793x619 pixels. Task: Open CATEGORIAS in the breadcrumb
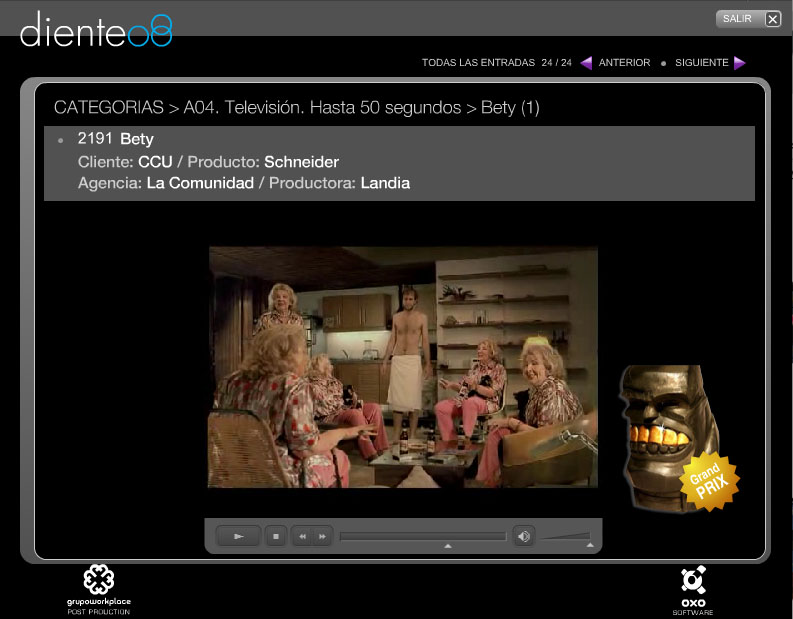pyautogui.click(x=109, y=107)
